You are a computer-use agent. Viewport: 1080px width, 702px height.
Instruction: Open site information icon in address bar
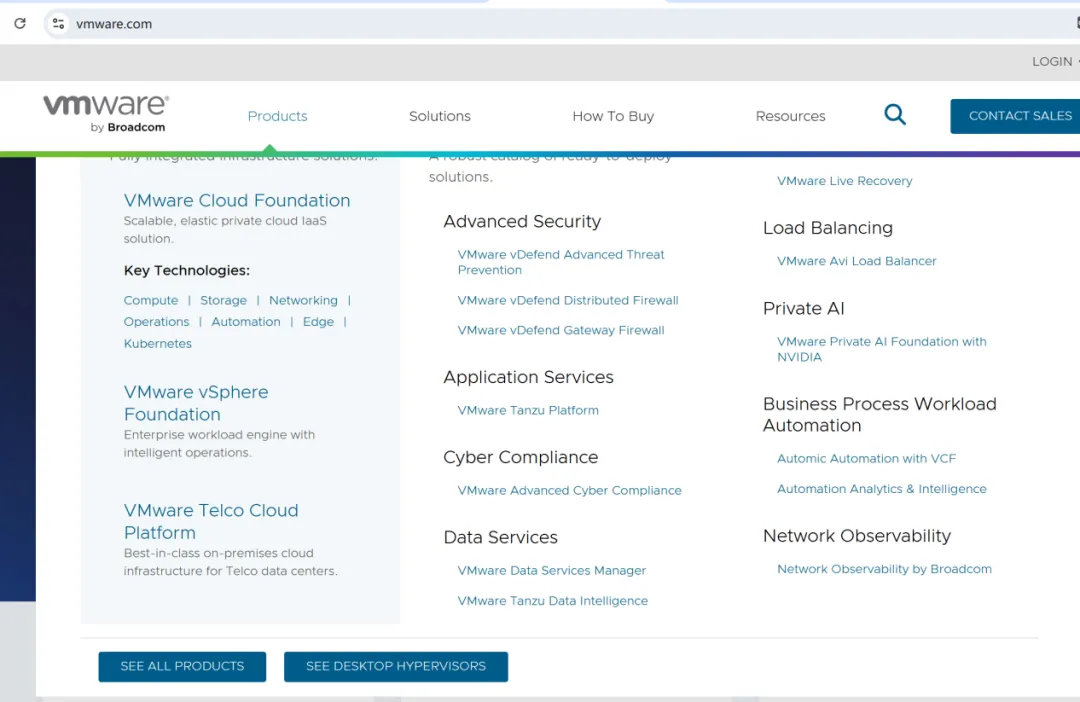coord(58,24)
